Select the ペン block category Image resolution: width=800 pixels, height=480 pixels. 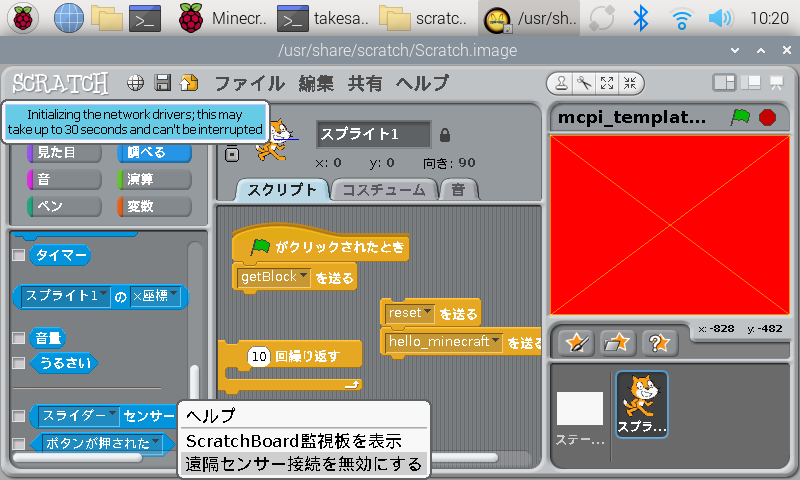point(64,206)
